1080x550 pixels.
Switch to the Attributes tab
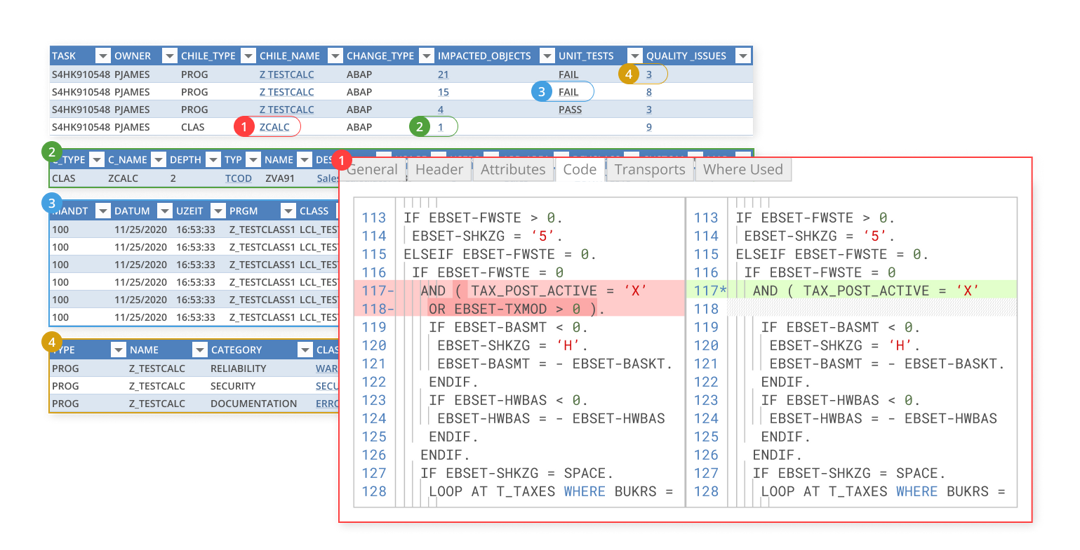pyautogui.click(x=513, y=170)
